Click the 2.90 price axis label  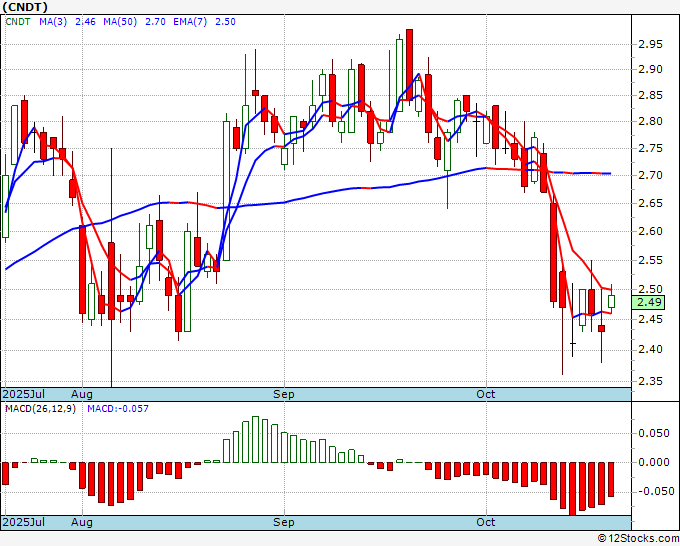click(x=650, y=69)
